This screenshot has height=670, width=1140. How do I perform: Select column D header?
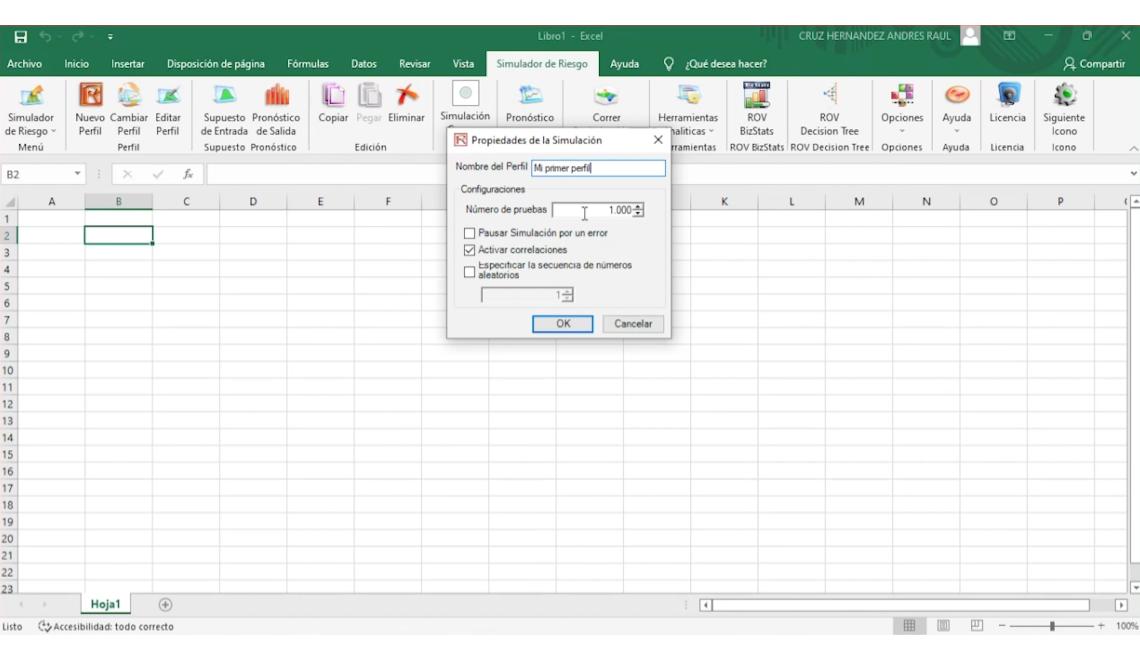coord(253,201)
